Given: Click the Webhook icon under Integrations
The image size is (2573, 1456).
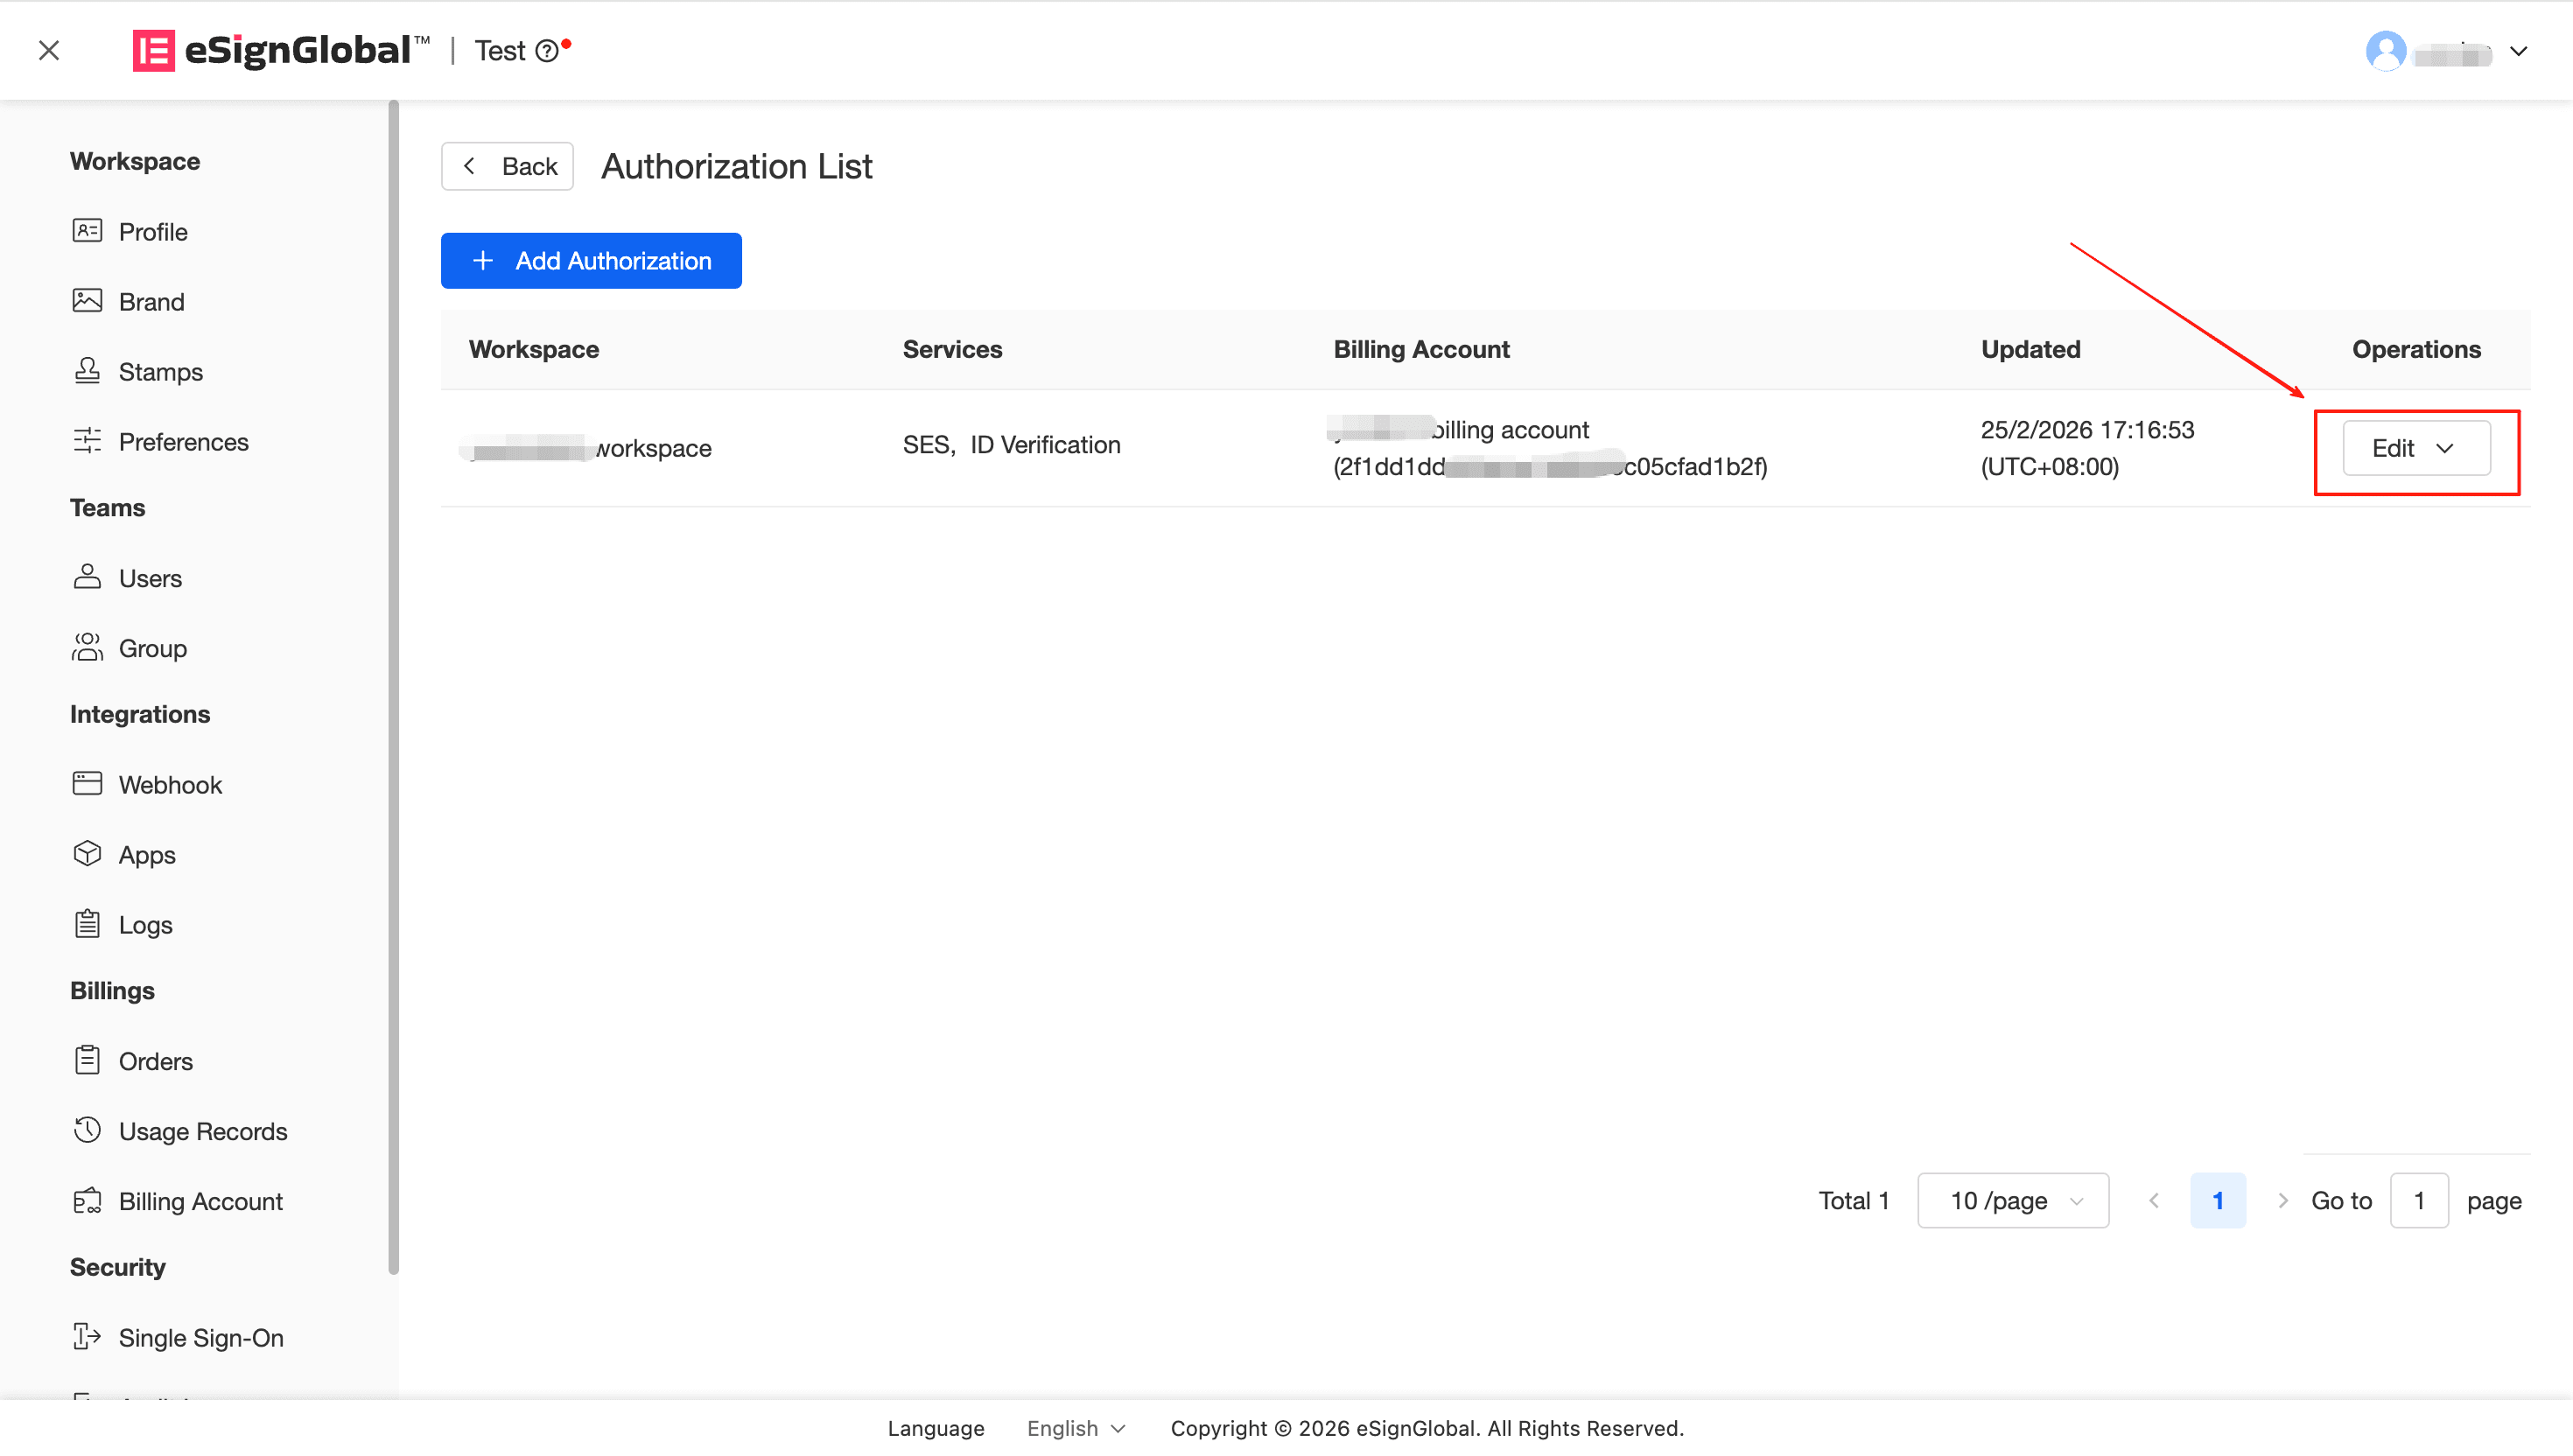Looking at the screenshot, I should (x=87, y=784).
